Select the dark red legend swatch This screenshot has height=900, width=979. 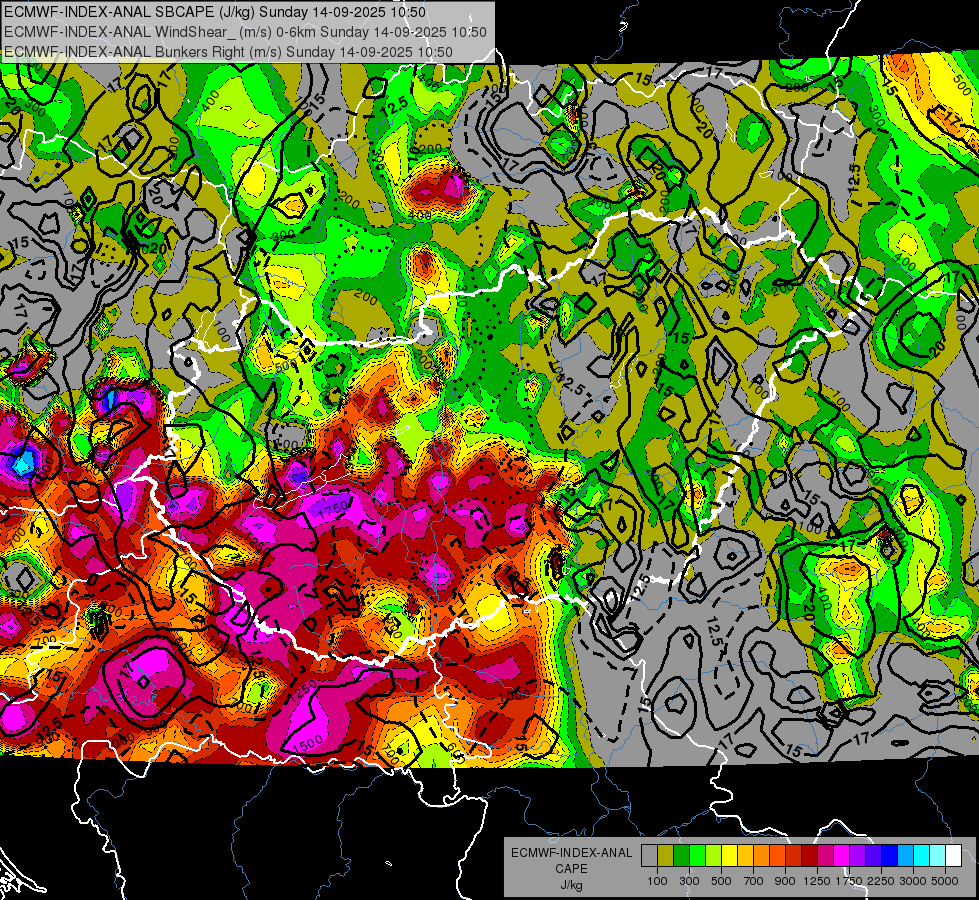pyautogui.click(x=809, y=856)
